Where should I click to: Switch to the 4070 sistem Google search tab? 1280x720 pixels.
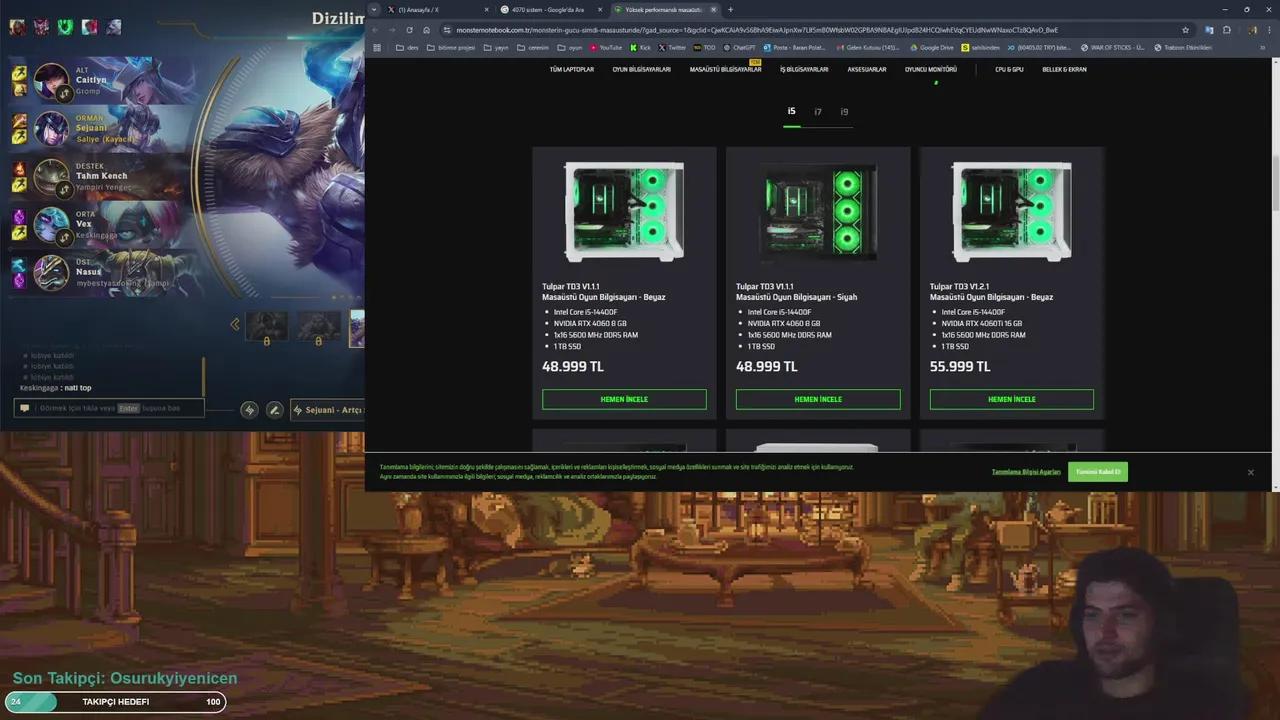click(548, 9)
